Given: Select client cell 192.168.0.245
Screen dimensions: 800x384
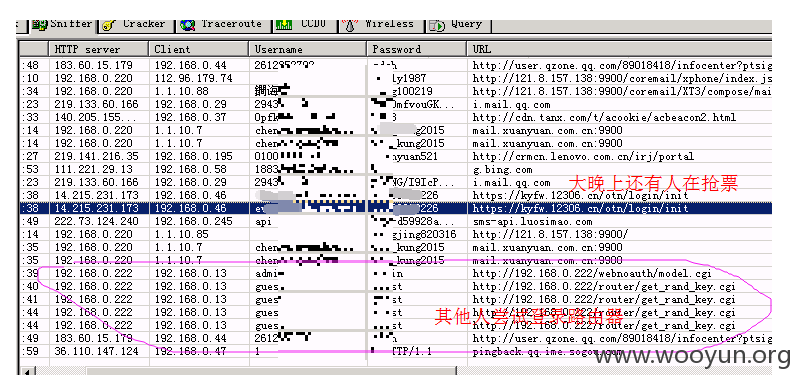Looking at the screenshot, I should (x=193, y=222).
